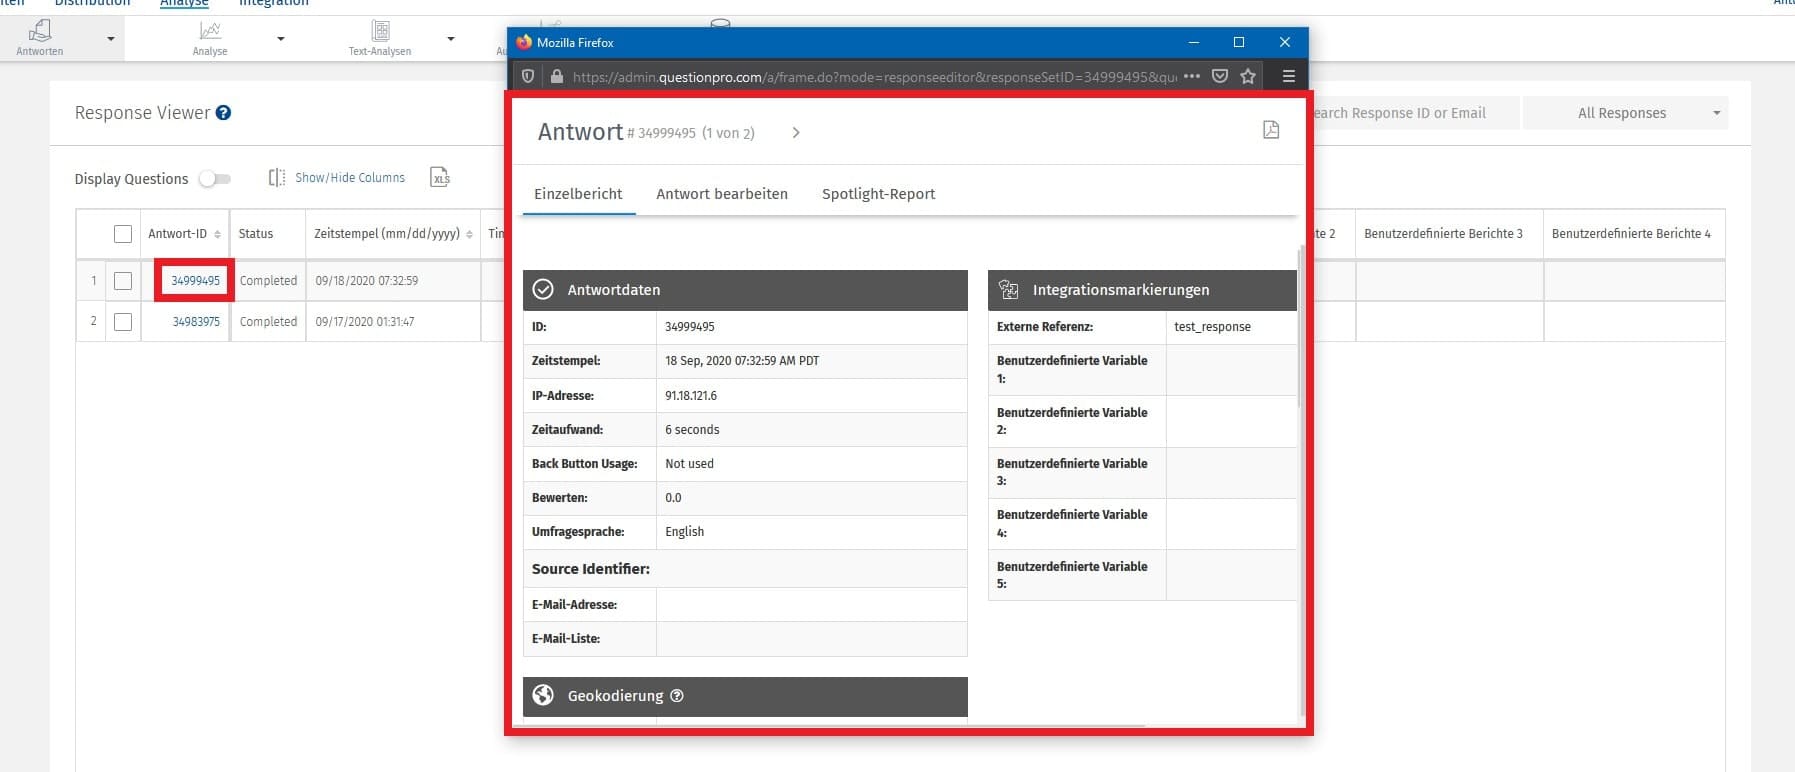Click the Show/Hide Columns link
The image size is (1795, 772).
(350, 178)
